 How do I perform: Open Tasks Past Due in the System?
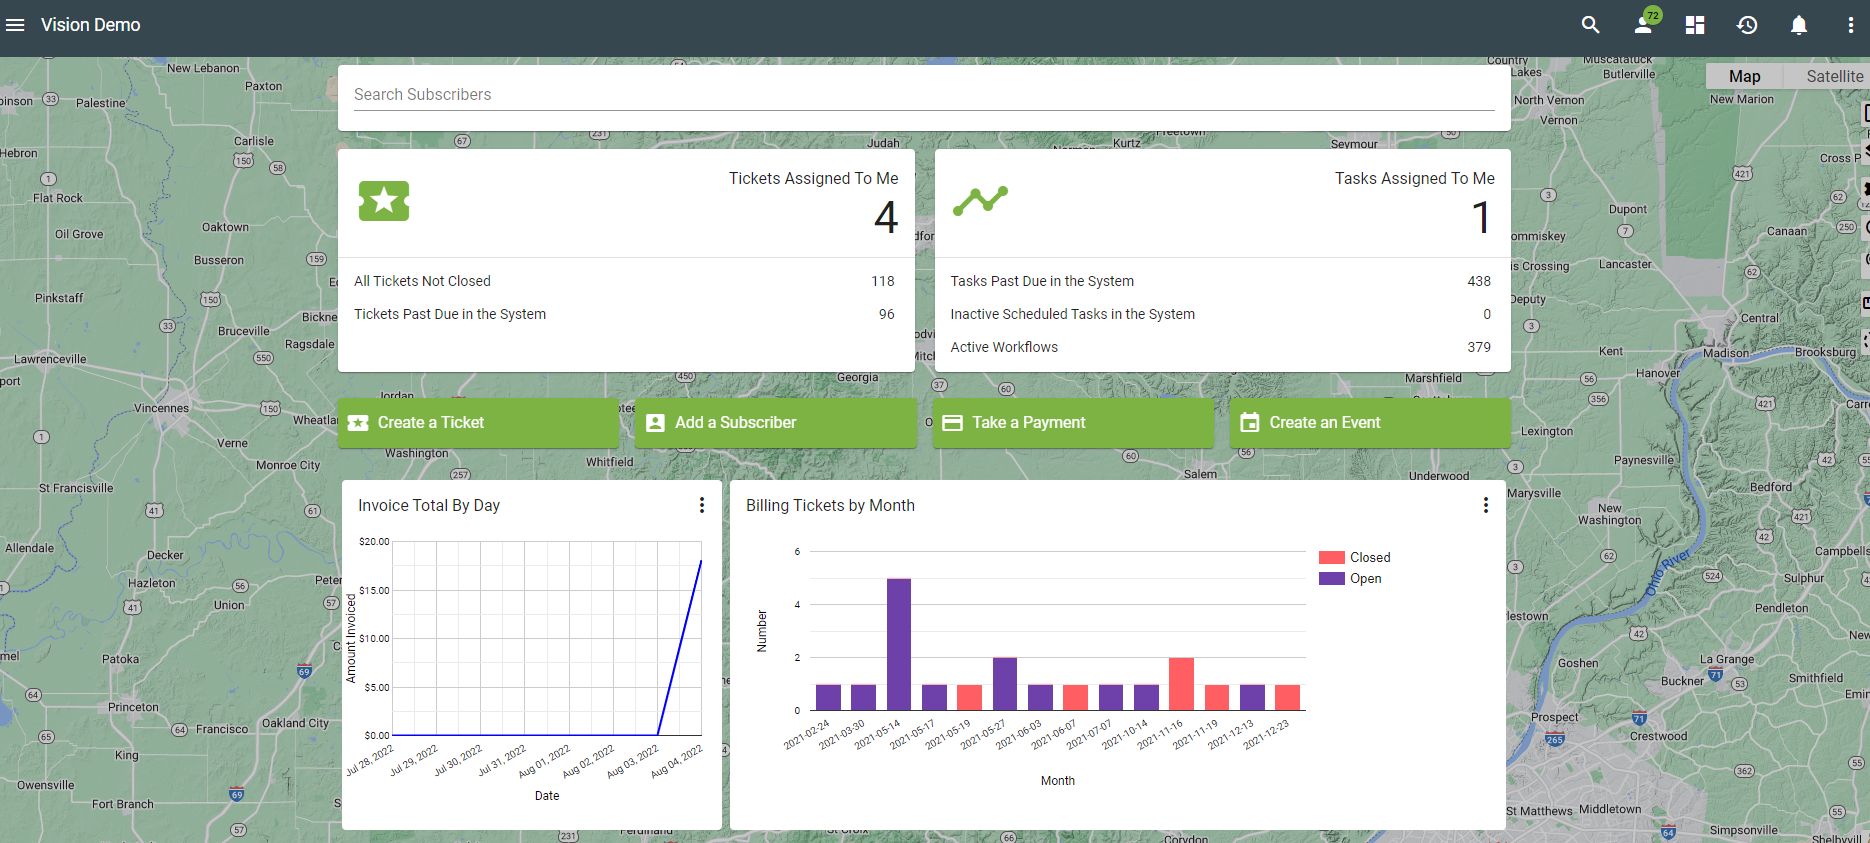(x=1222, y=281)
